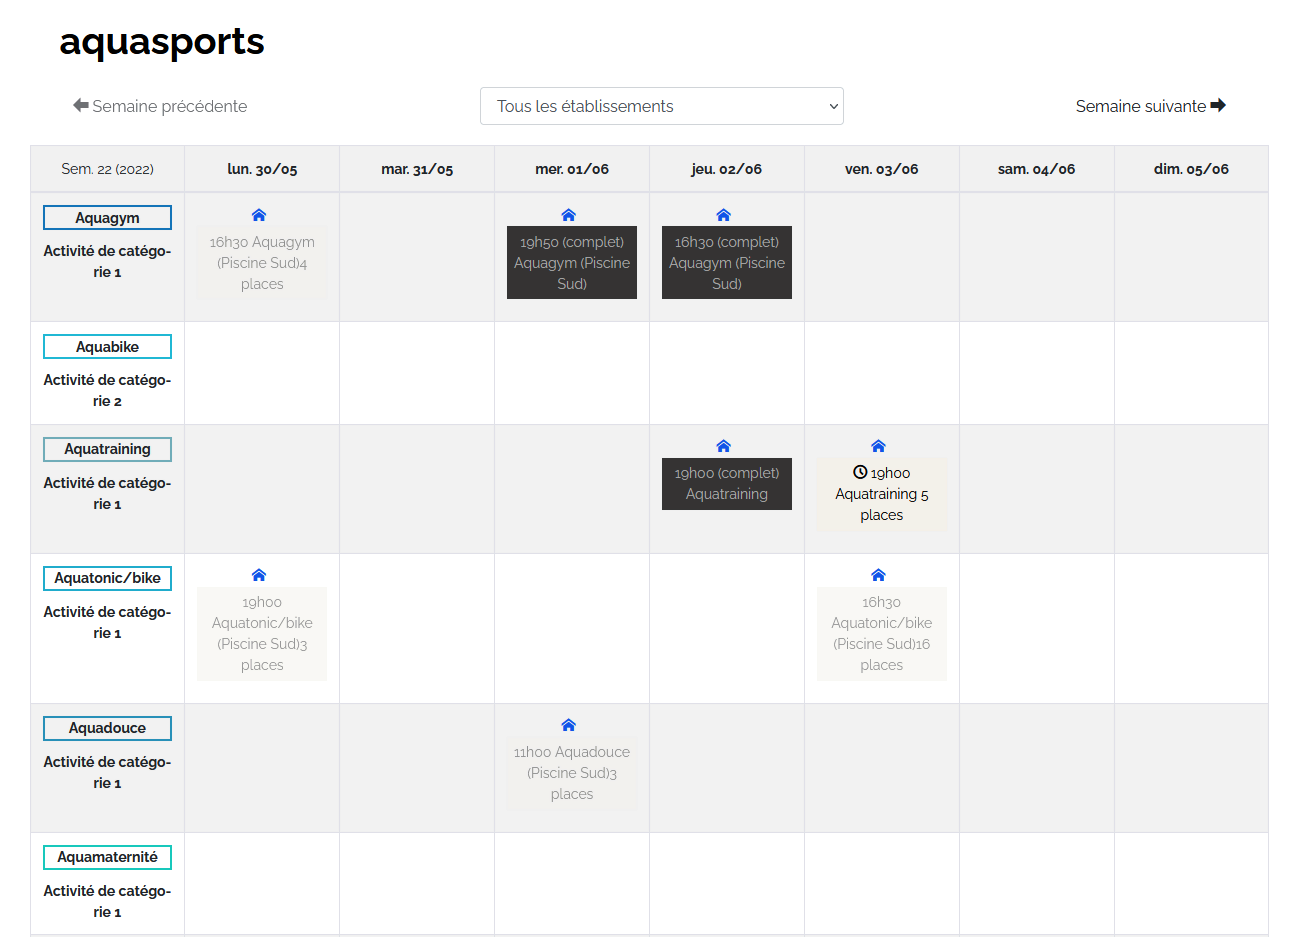Click Activité de catégorie 1 under Aquagym
1308x937 pixels.
pos(108,261)
